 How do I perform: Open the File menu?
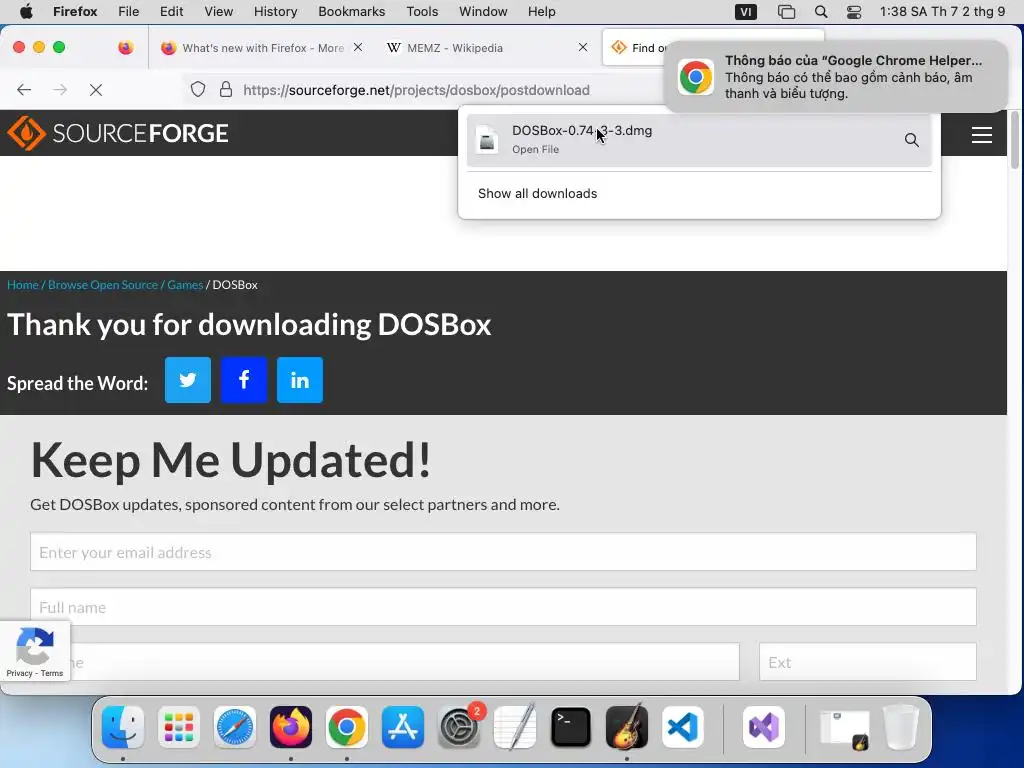[129, 12]
